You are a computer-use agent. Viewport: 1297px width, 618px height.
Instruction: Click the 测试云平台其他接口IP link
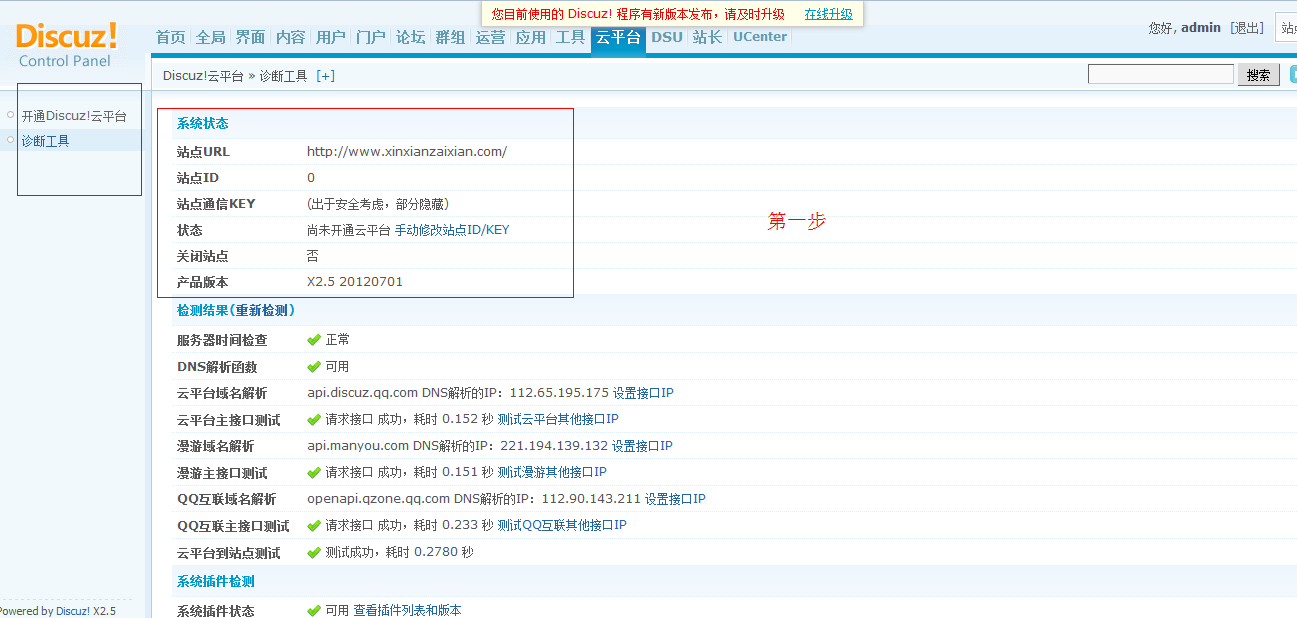click(558, 419)
